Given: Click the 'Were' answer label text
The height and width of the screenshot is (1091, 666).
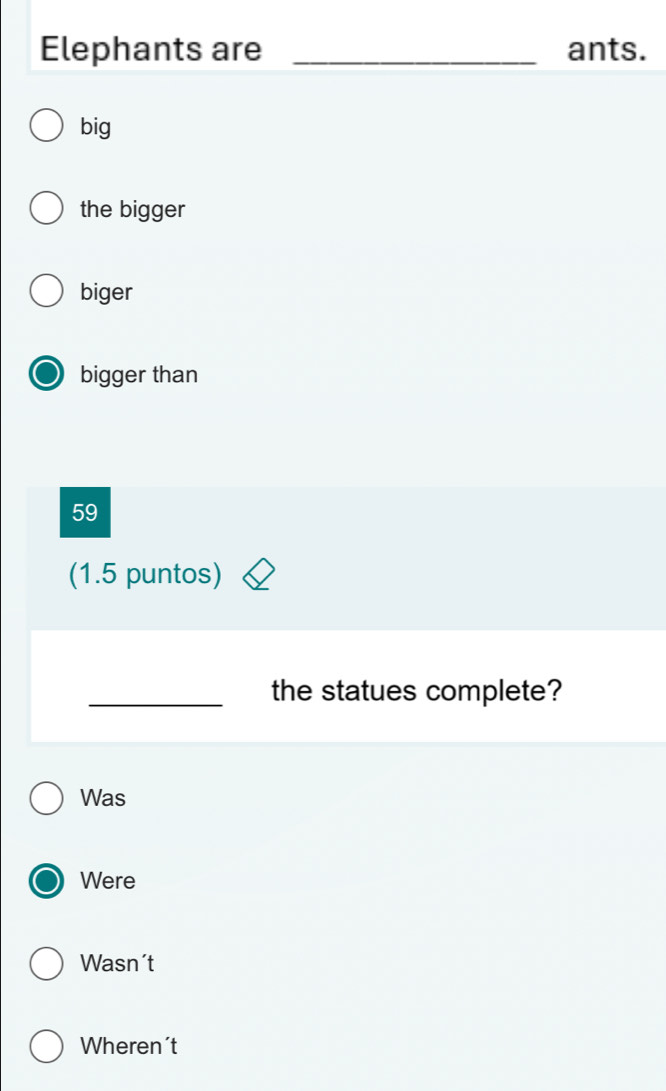Looking at the screenshot, I should [108, 881].
